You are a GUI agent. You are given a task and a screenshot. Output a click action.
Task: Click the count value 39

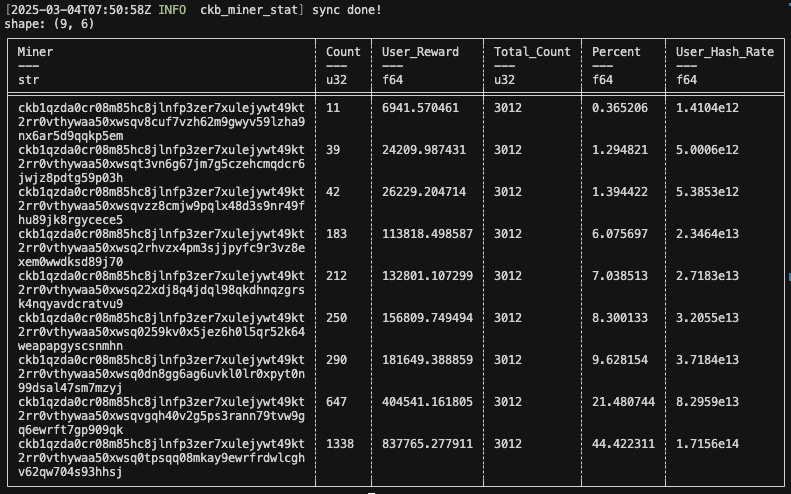(x=333, y=149)
